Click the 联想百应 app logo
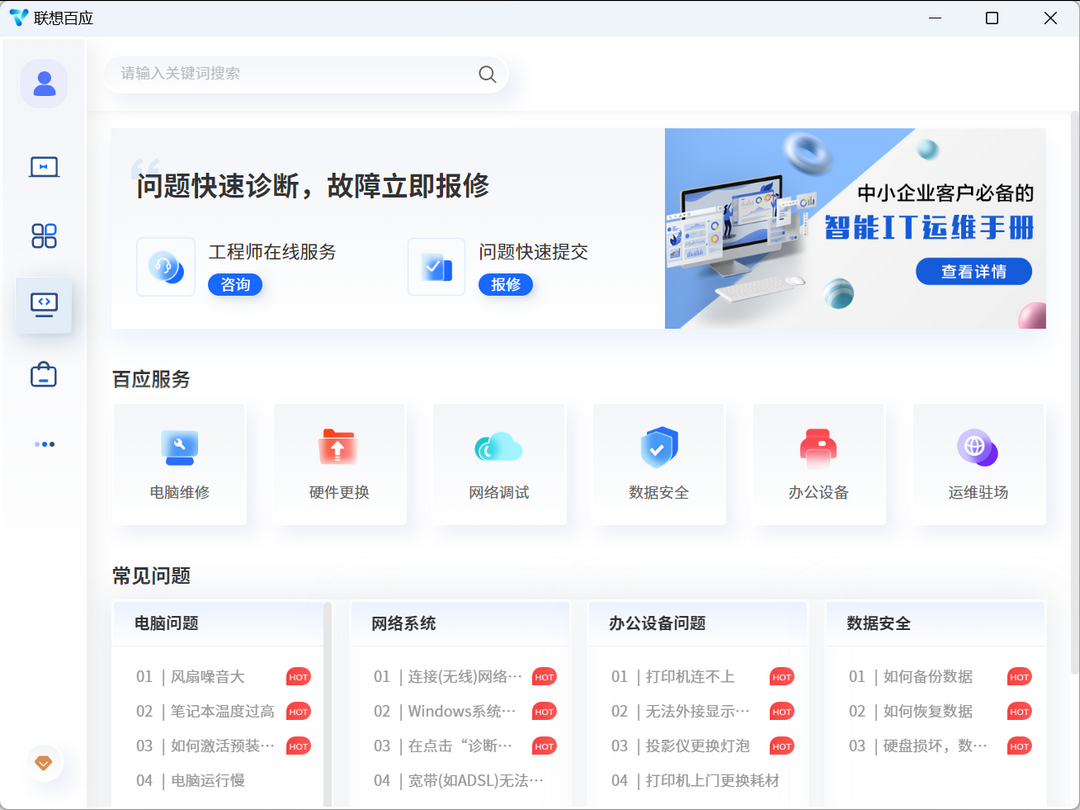The image size is (1080, 810). click(x=19, y=18)
